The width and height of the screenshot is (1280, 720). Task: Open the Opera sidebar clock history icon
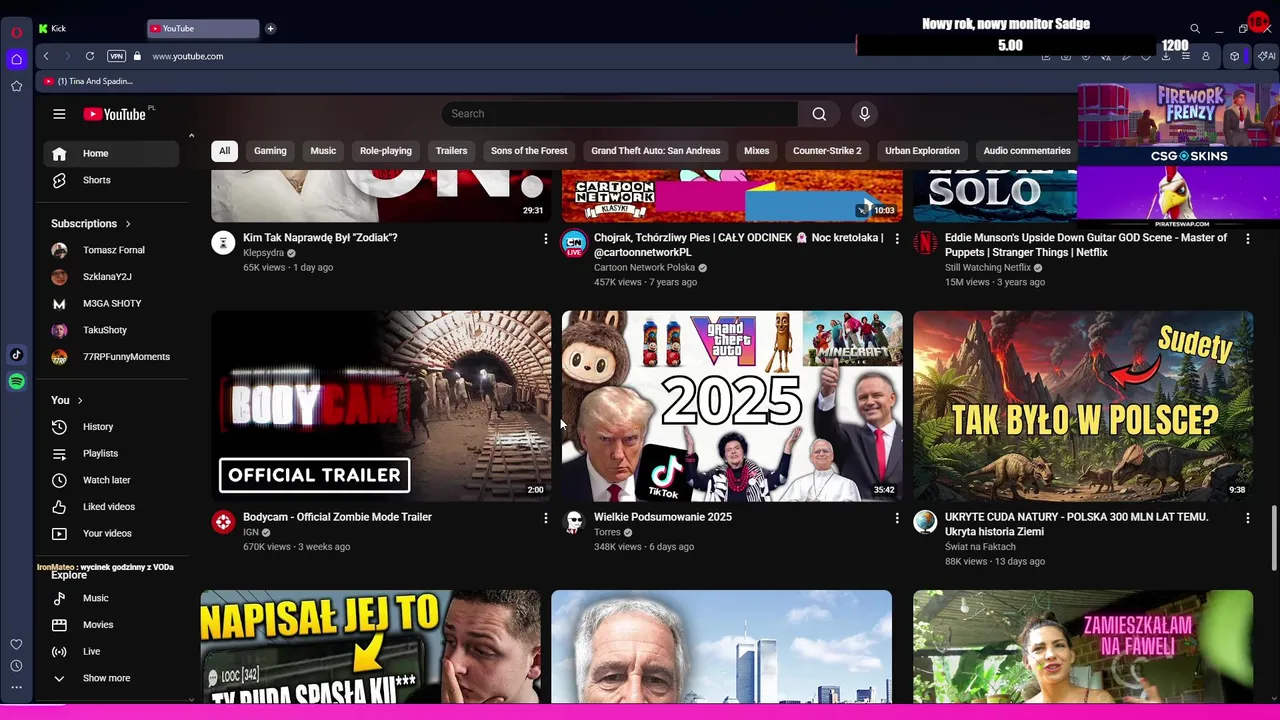click(16, 666)
